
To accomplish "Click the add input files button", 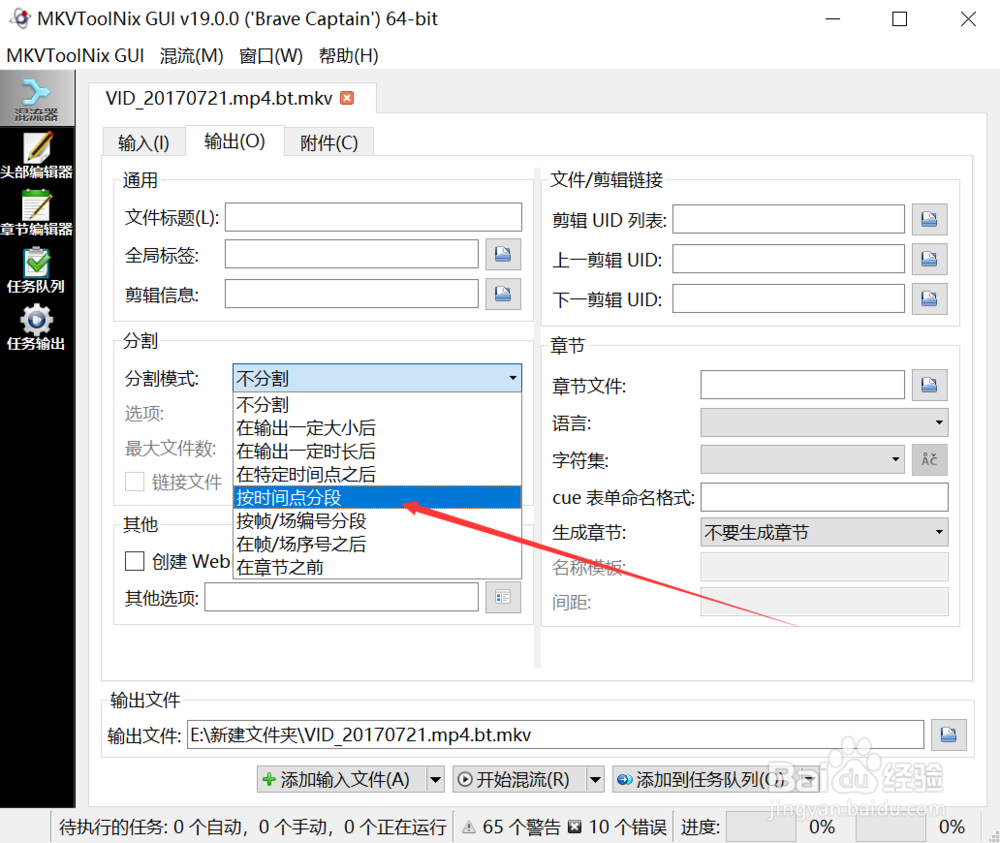I will (342, 779).
